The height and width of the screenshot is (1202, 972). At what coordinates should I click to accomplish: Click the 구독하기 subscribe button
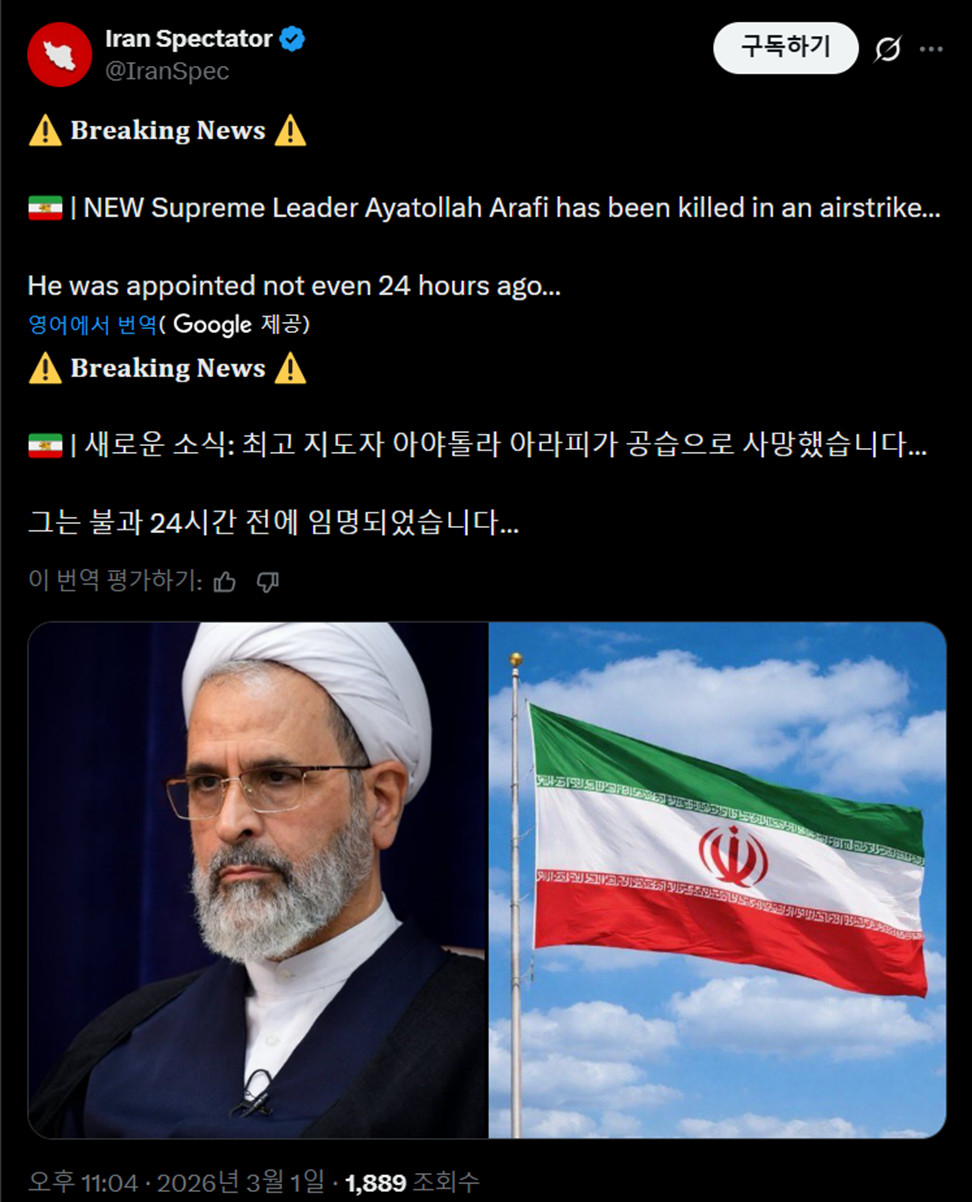785,48
